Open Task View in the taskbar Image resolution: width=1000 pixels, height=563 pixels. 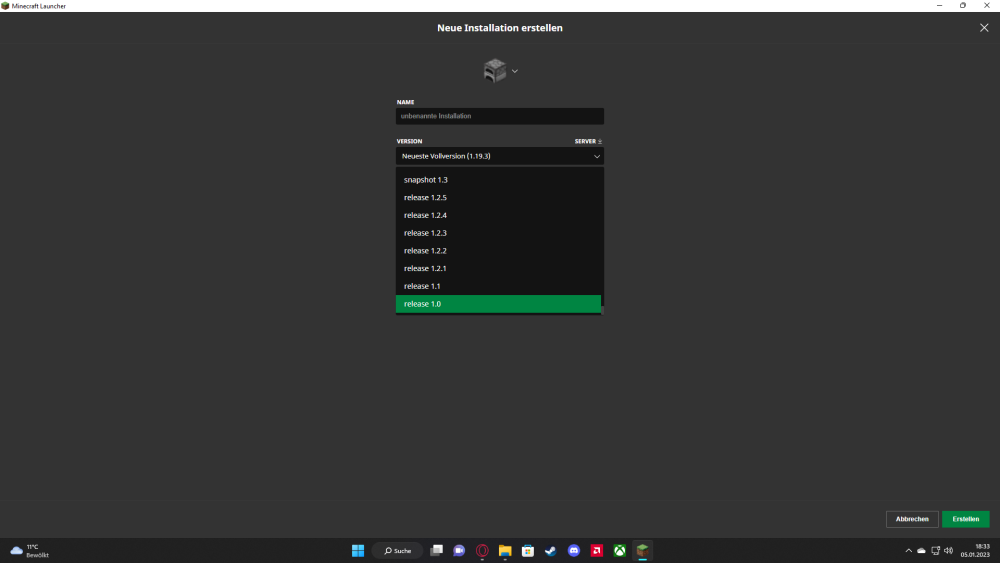pos(436,550)
